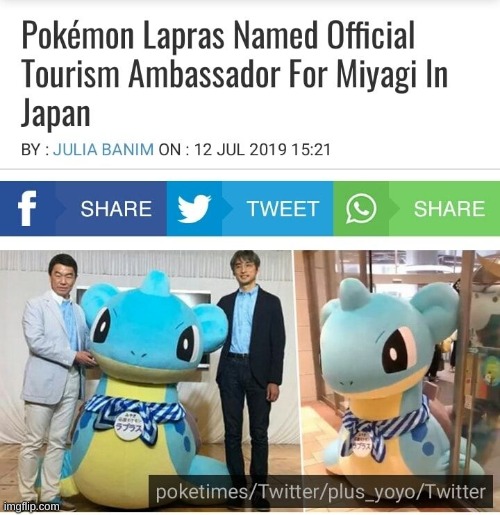The height and width of the screenshot is (515, 500).
Task: Share article via Facebook SHARE button
Action: (83, 209)
